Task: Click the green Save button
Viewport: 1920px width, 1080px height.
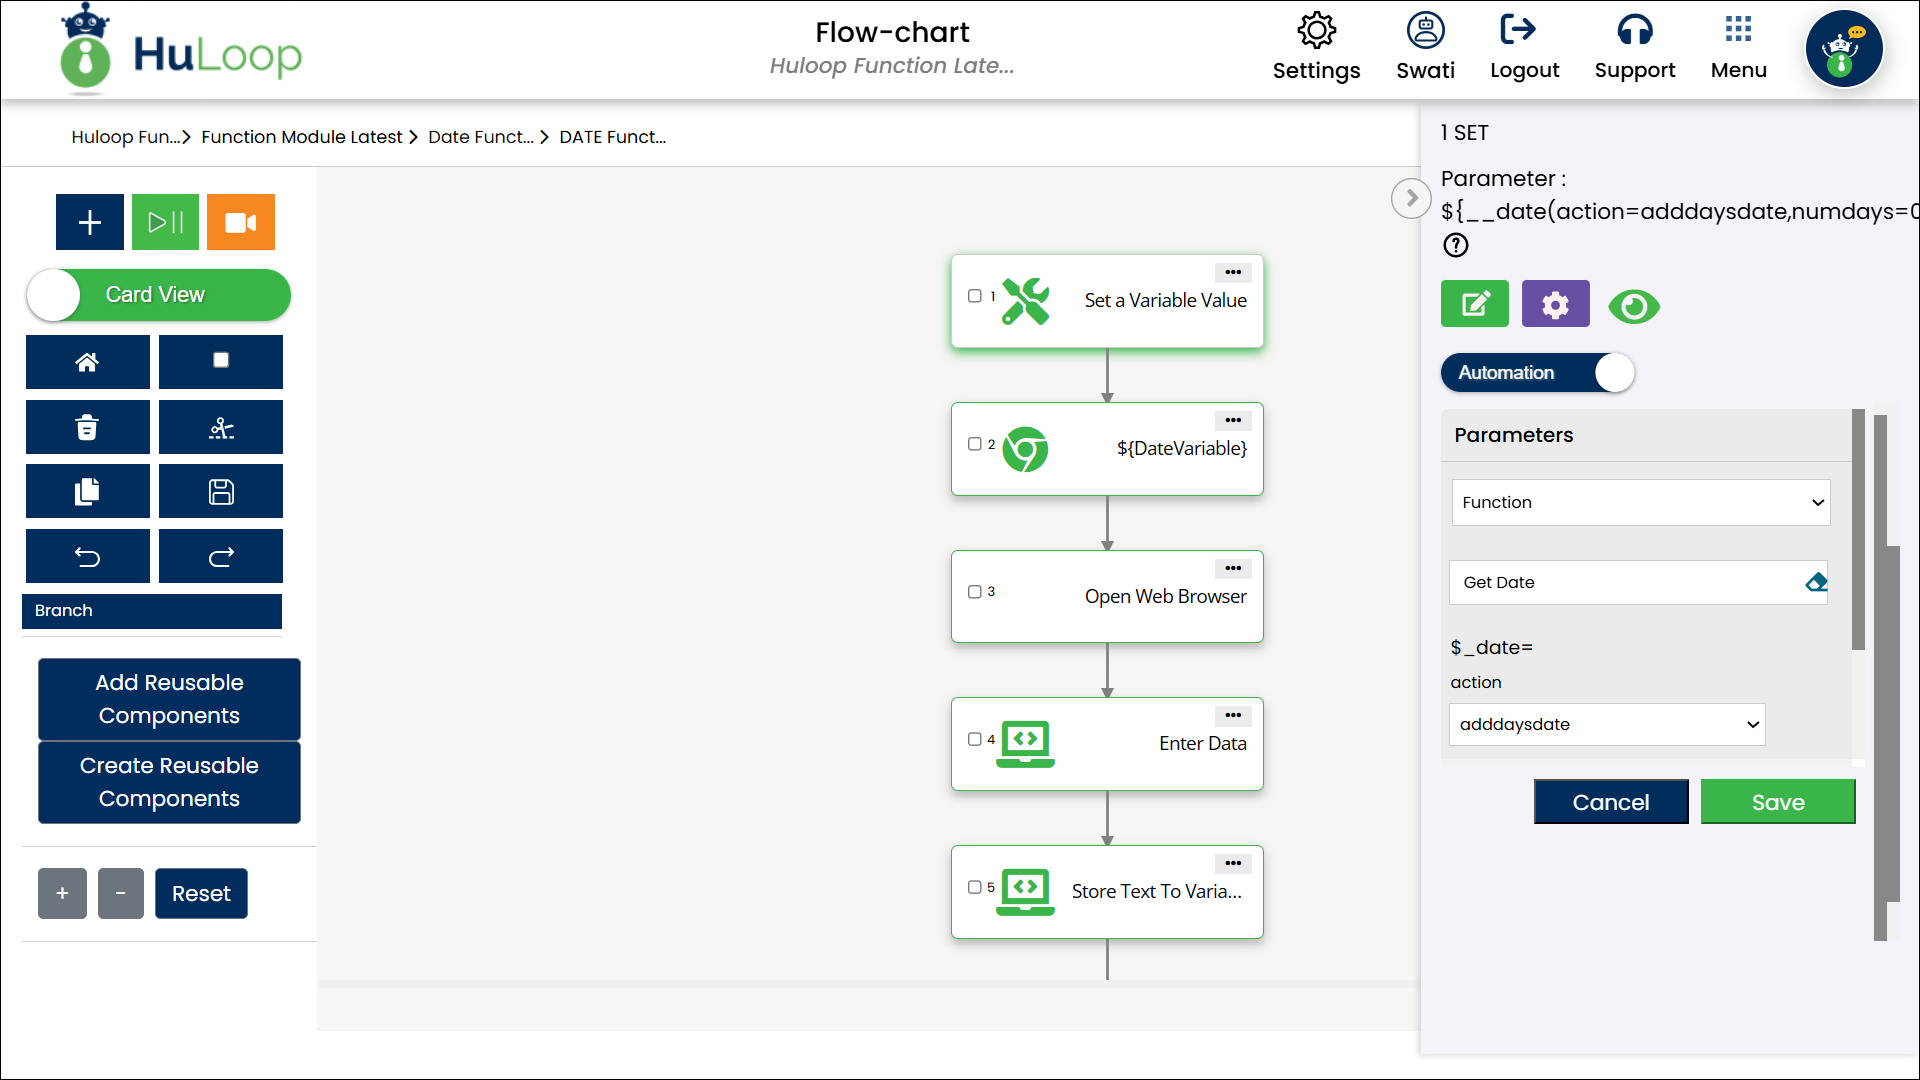Action: [x=1777, y=802]
